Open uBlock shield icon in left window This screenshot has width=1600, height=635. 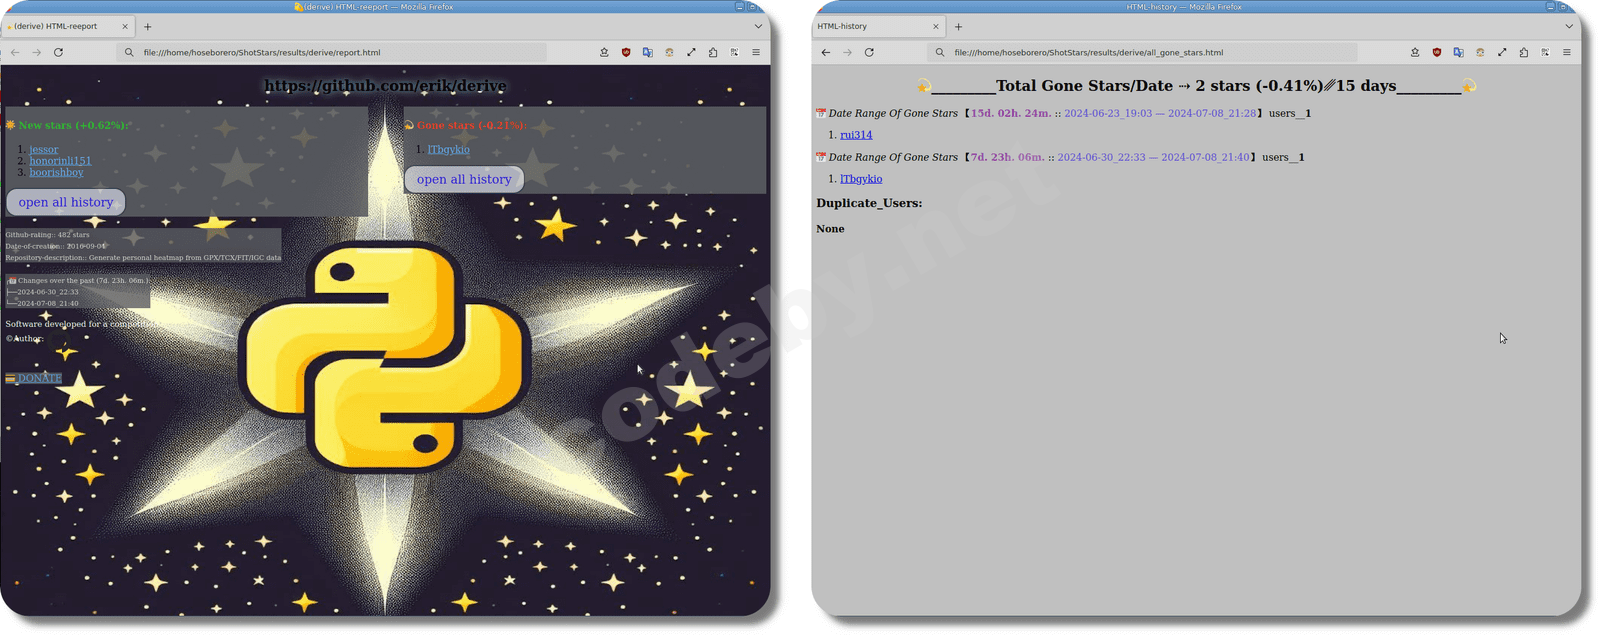click(x=626, y=52)
